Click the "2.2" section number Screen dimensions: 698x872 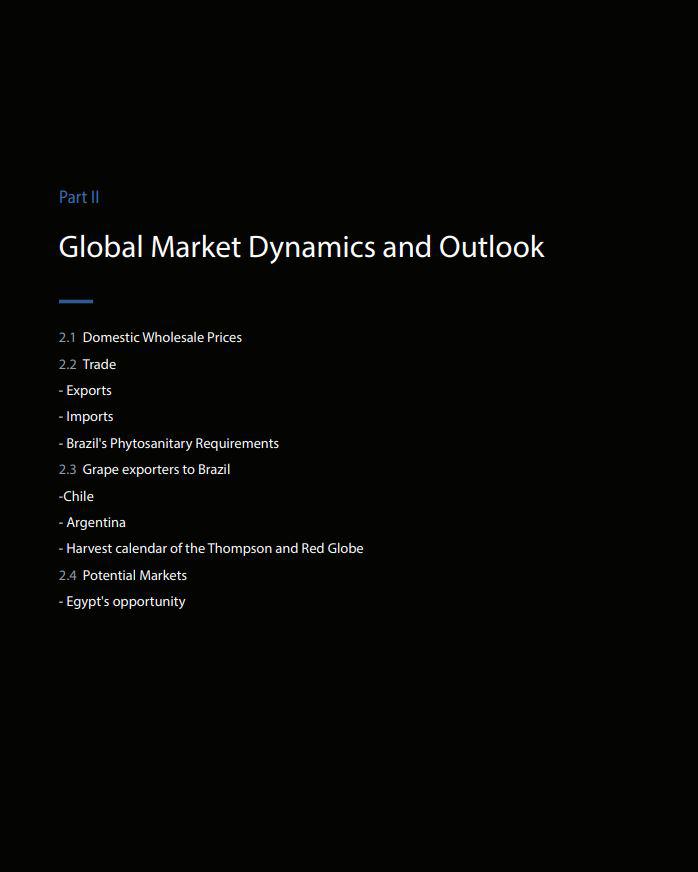[x=67, y=364]
